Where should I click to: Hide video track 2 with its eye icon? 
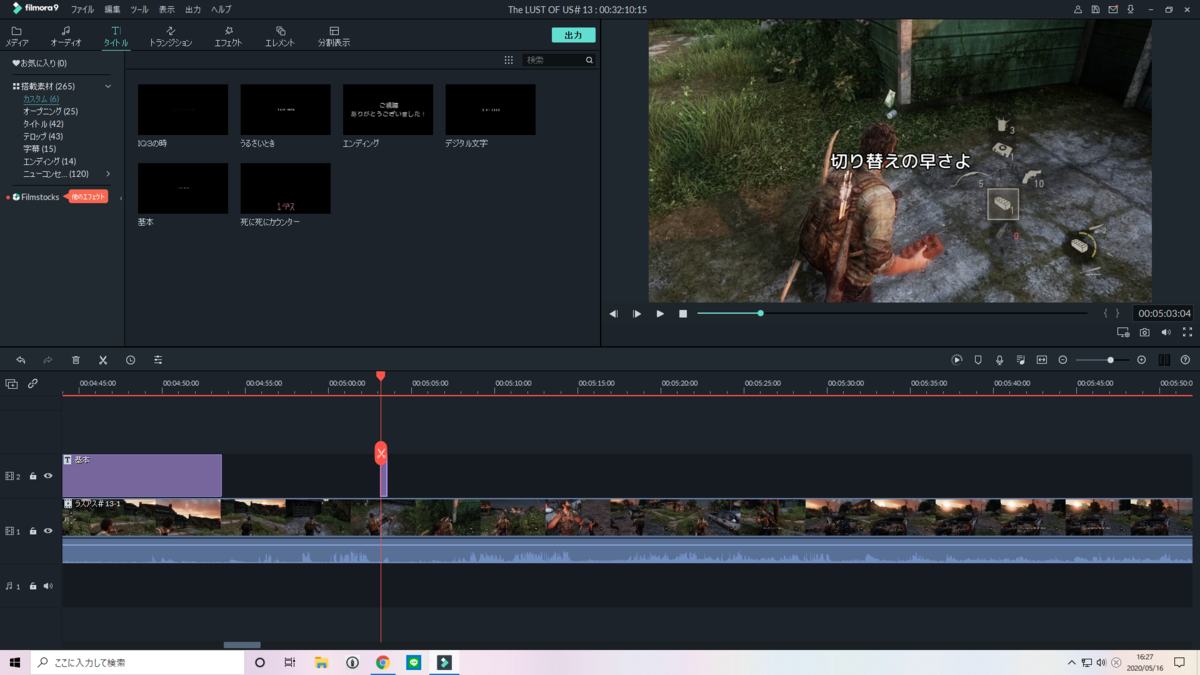48,476
